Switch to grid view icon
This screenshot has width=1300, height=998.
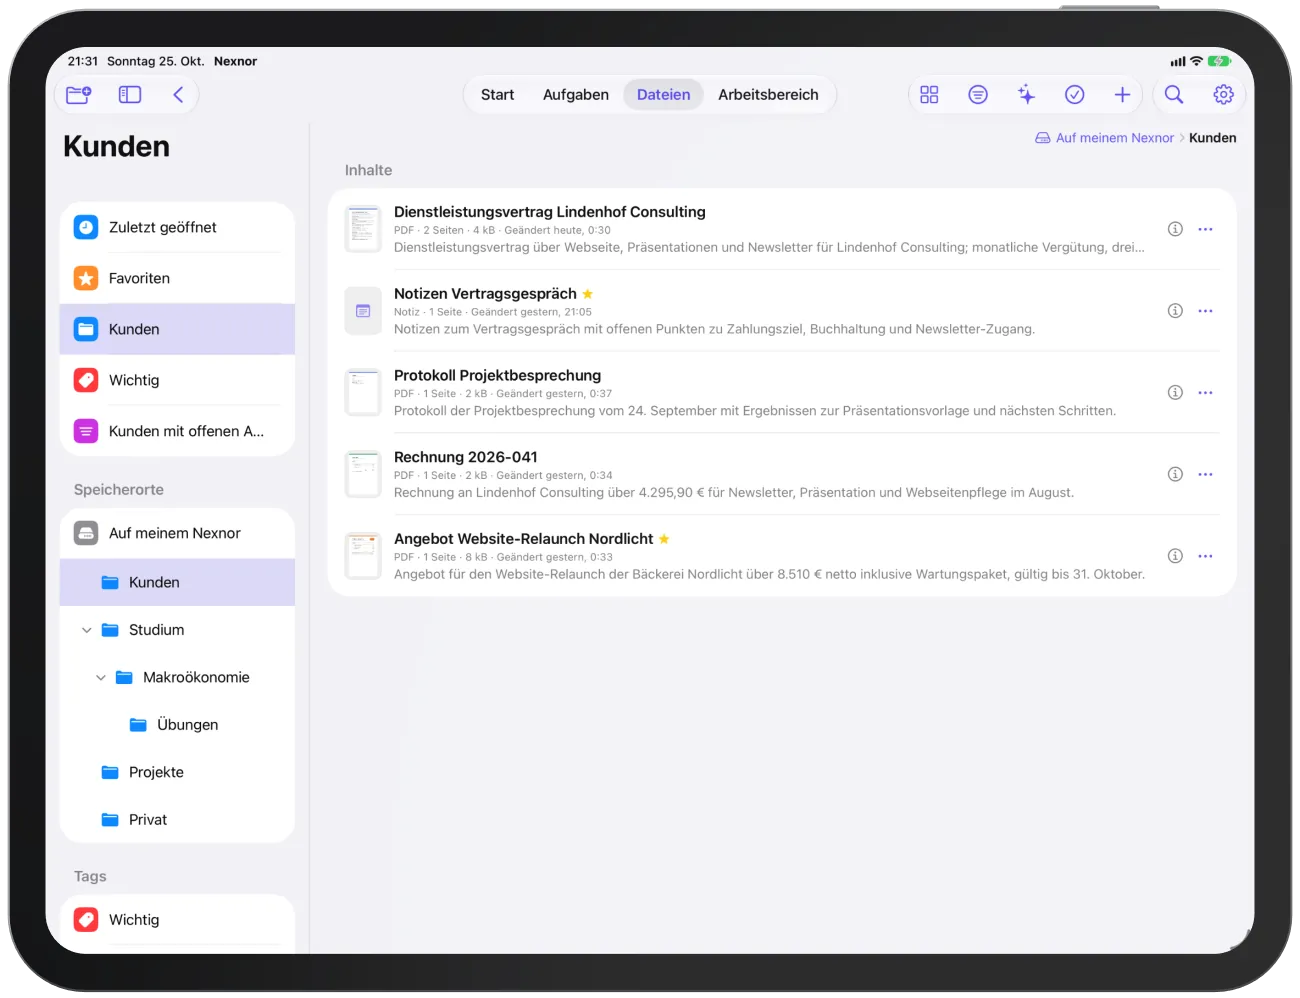click(x=929, y=95)
